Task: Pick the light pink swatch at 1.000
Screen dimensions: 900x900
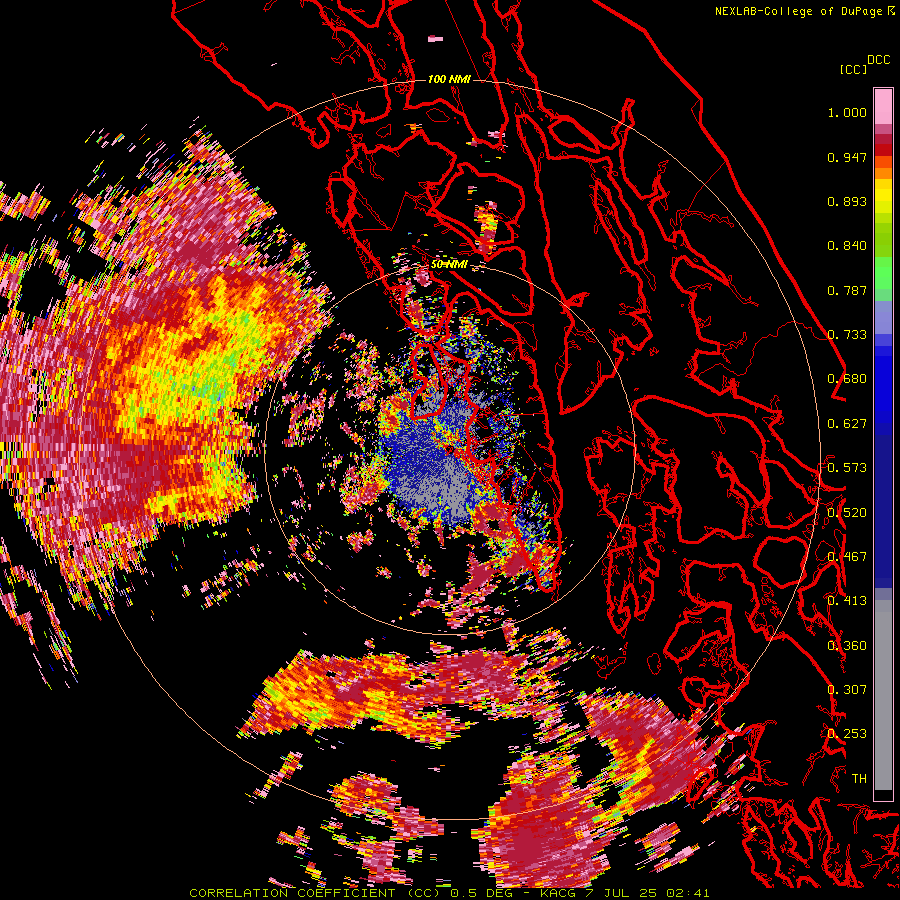Action: [883, 106]
